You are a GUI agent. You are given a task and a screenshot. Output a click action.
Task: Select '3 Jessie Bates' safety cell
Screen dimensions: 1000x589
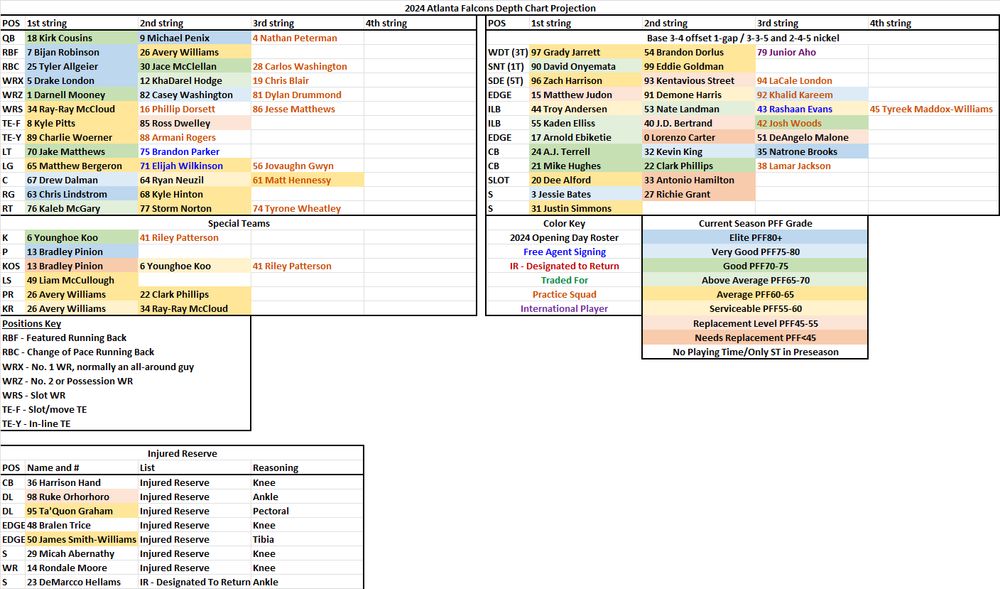coord(585,194)
